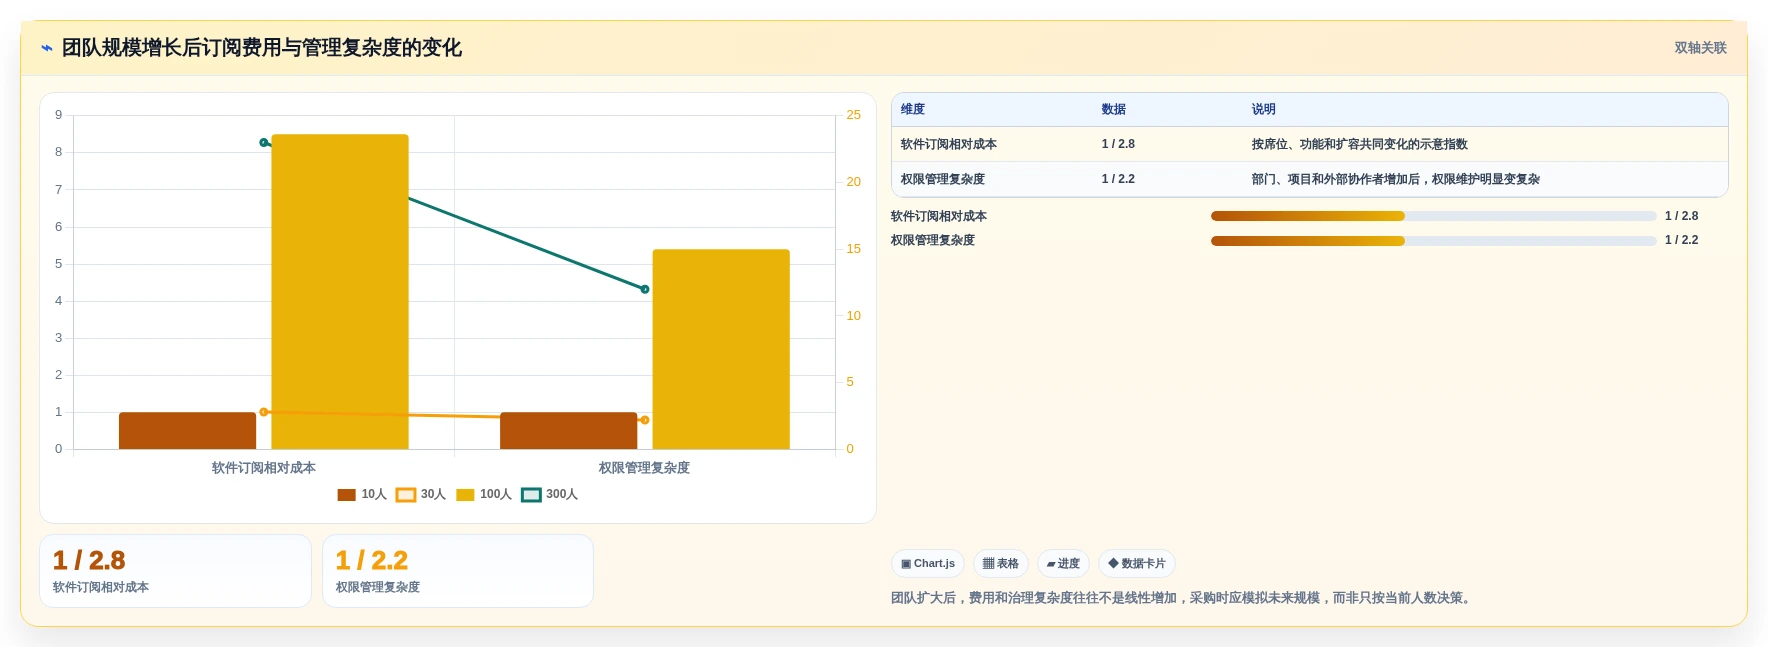Click the 说明 column header

[1264, 110]
